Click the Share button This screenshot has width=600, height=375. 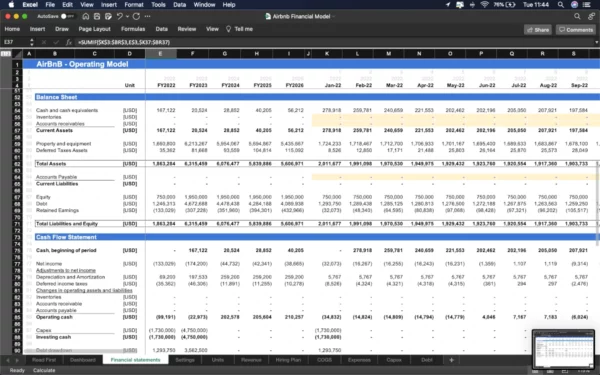(x=538, y=29)
